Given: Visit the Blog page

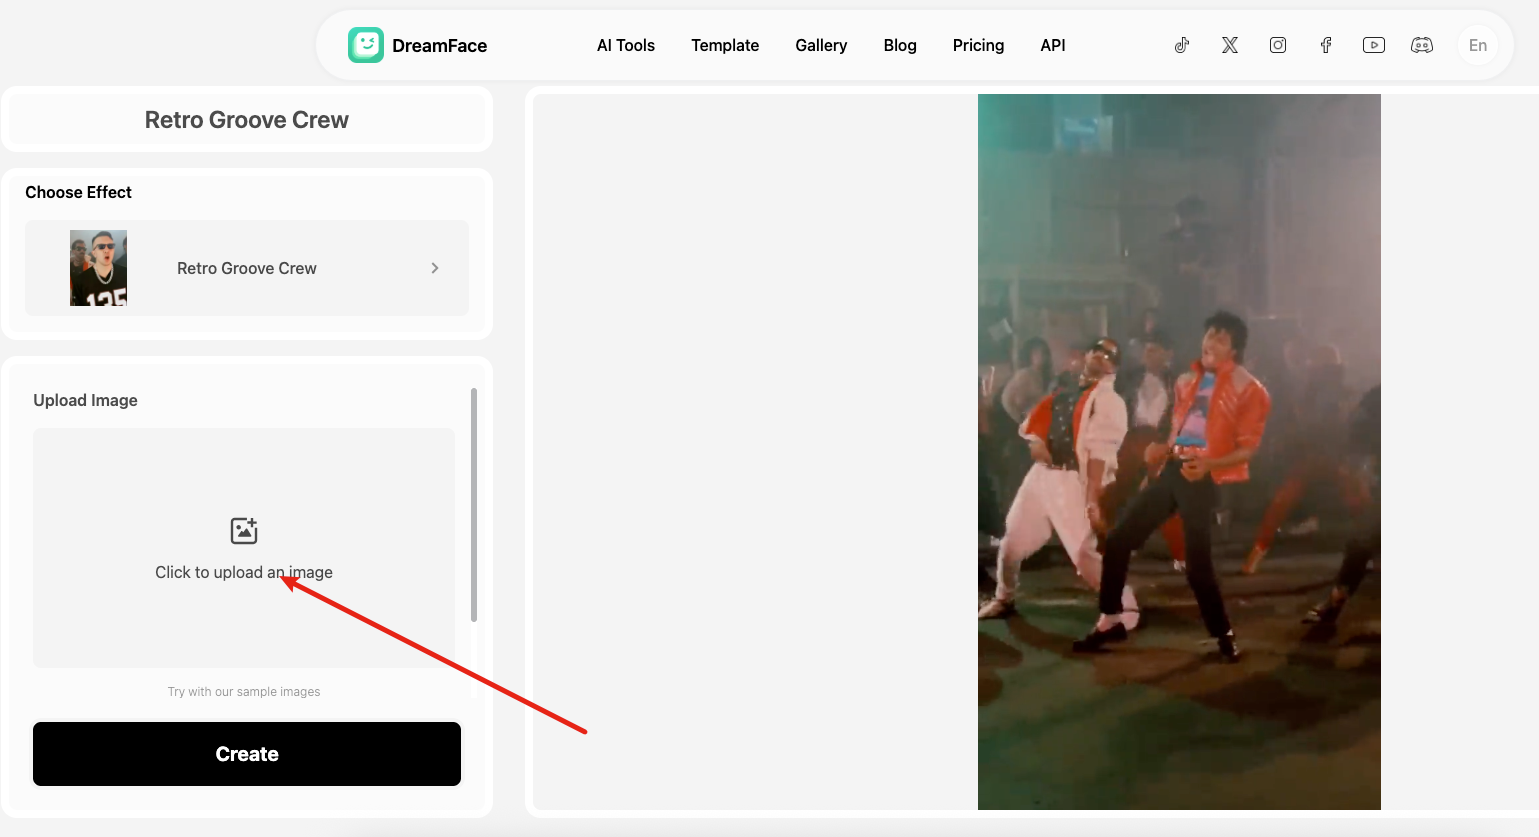Looking at the screenshot, I should coord(900,45).
